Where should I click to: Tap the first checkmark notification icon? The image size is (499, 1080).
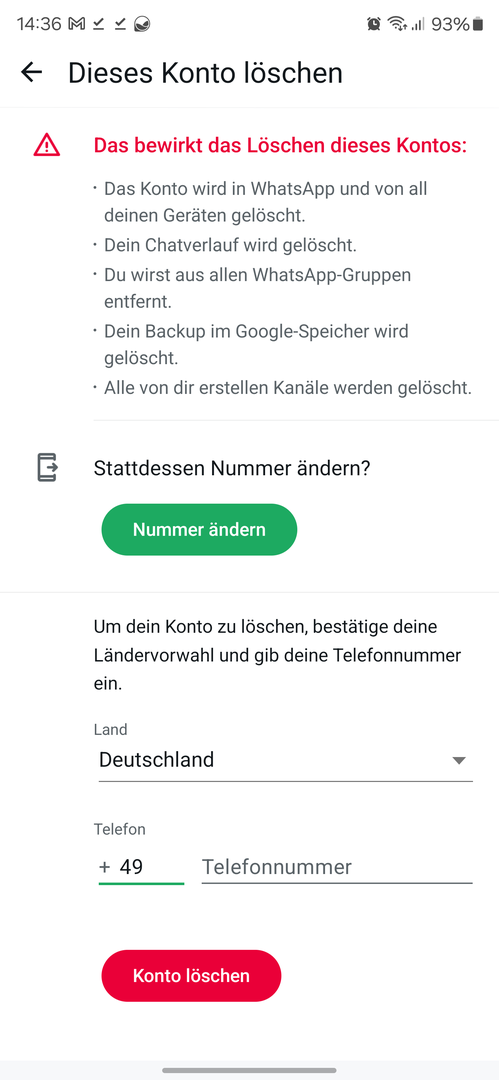99,25
